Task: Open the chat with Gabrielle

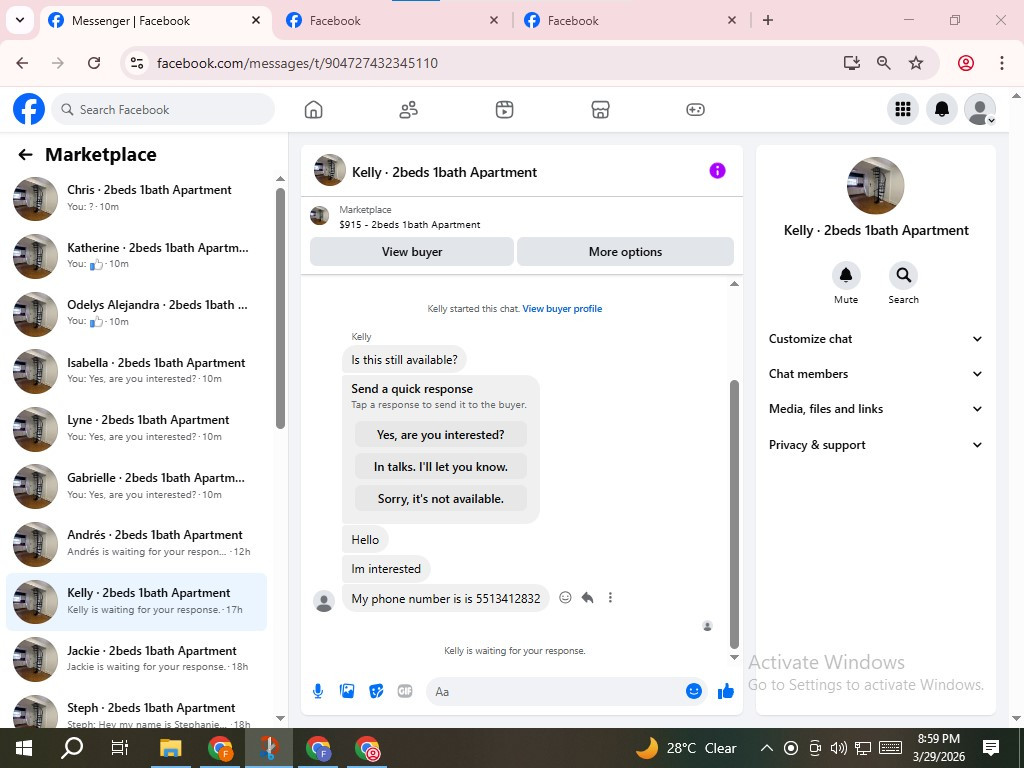Action: (137, 486)
